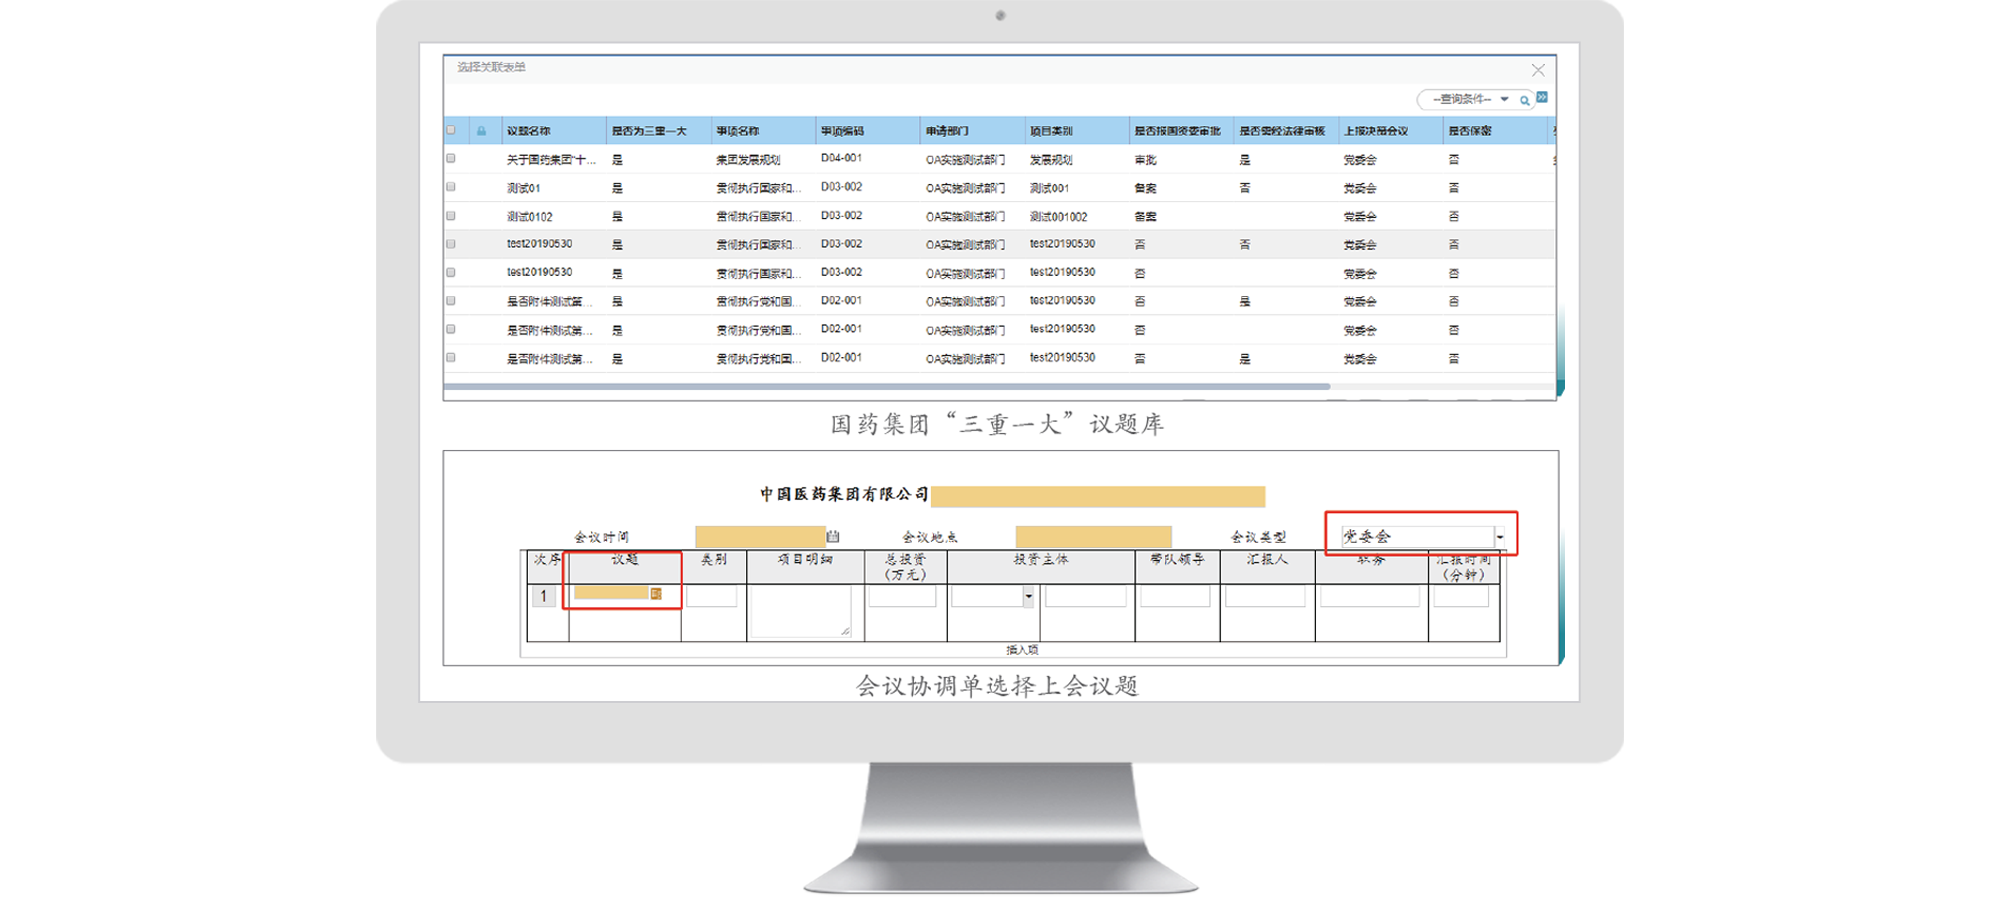Click the 申请部门 column header
Viewport: 2000px width, 897px height.
[x=947, y=131]
